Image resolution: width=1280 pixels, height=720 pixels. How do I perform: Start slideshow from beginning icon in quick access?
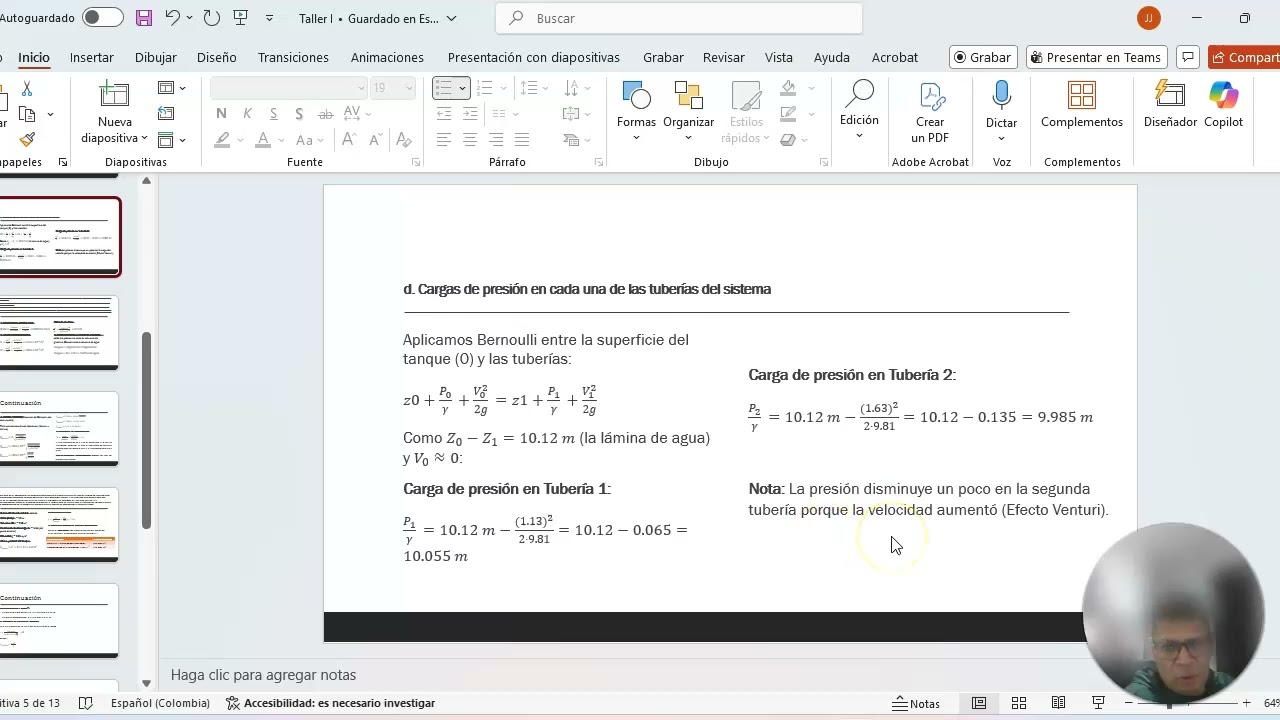(240, 18)
